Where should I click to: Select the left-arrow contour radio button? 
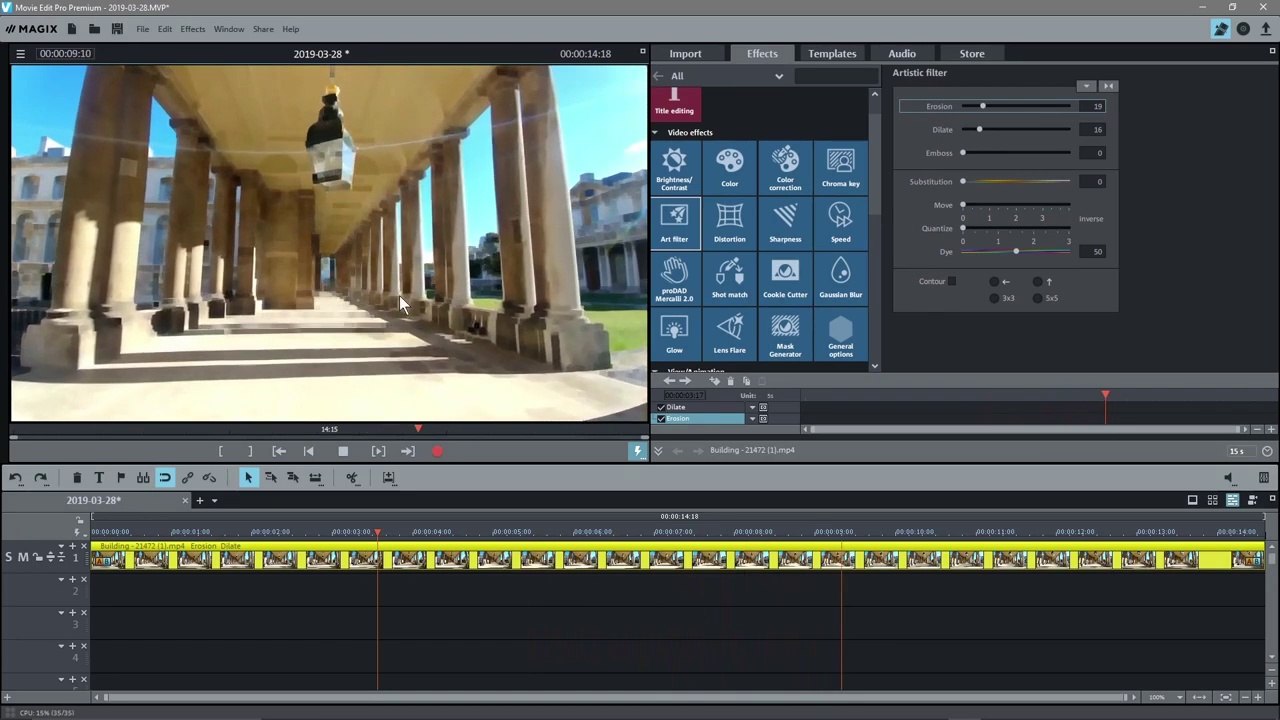[x=994, y=282]
